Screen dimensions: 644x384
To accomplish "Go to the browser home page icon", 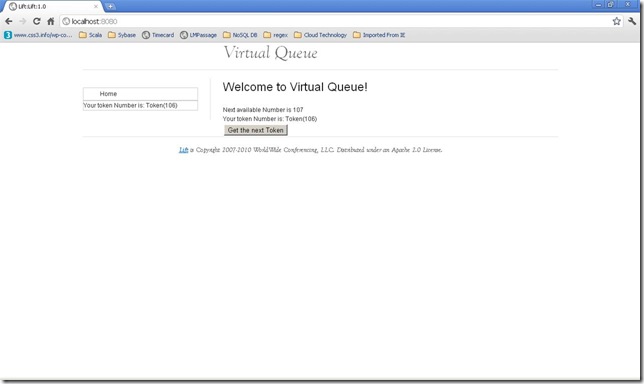I will 51,21.
